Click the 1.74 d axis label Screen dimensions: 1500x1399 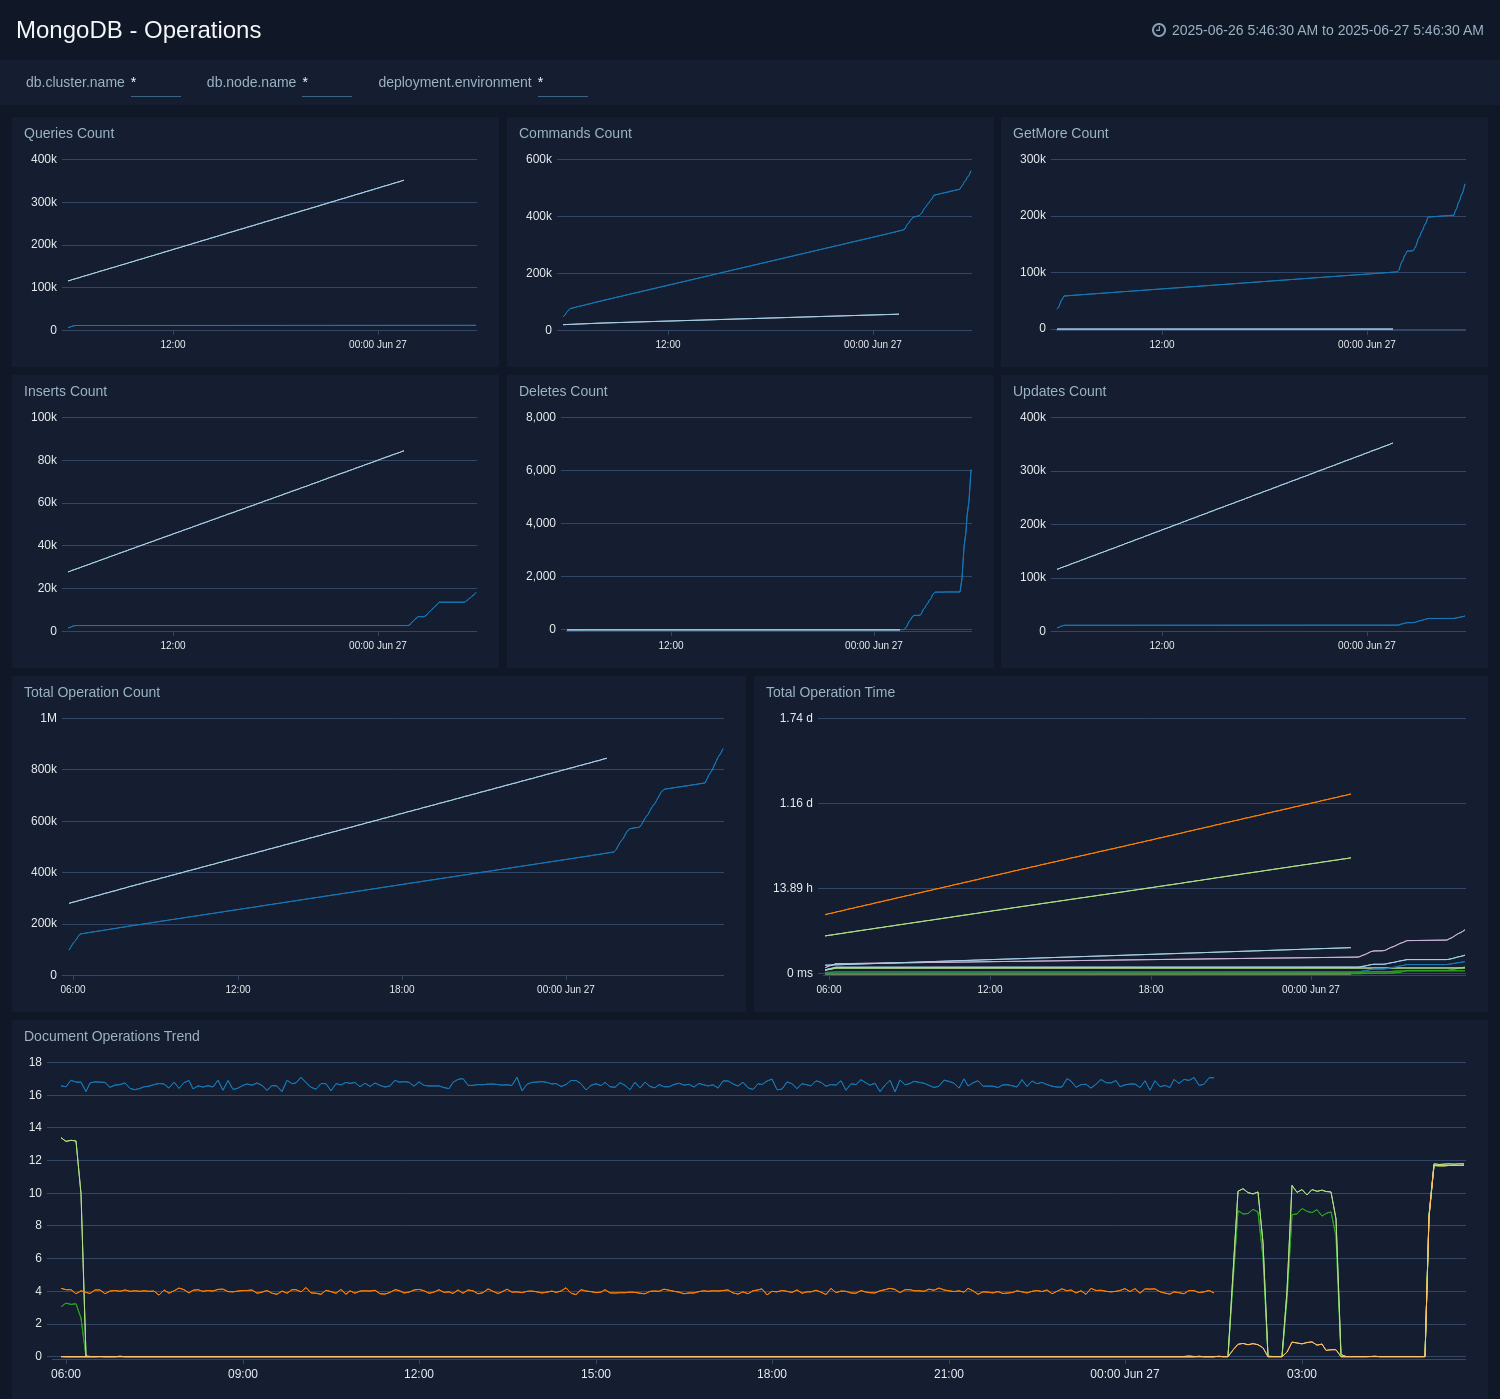coord(796,718)
